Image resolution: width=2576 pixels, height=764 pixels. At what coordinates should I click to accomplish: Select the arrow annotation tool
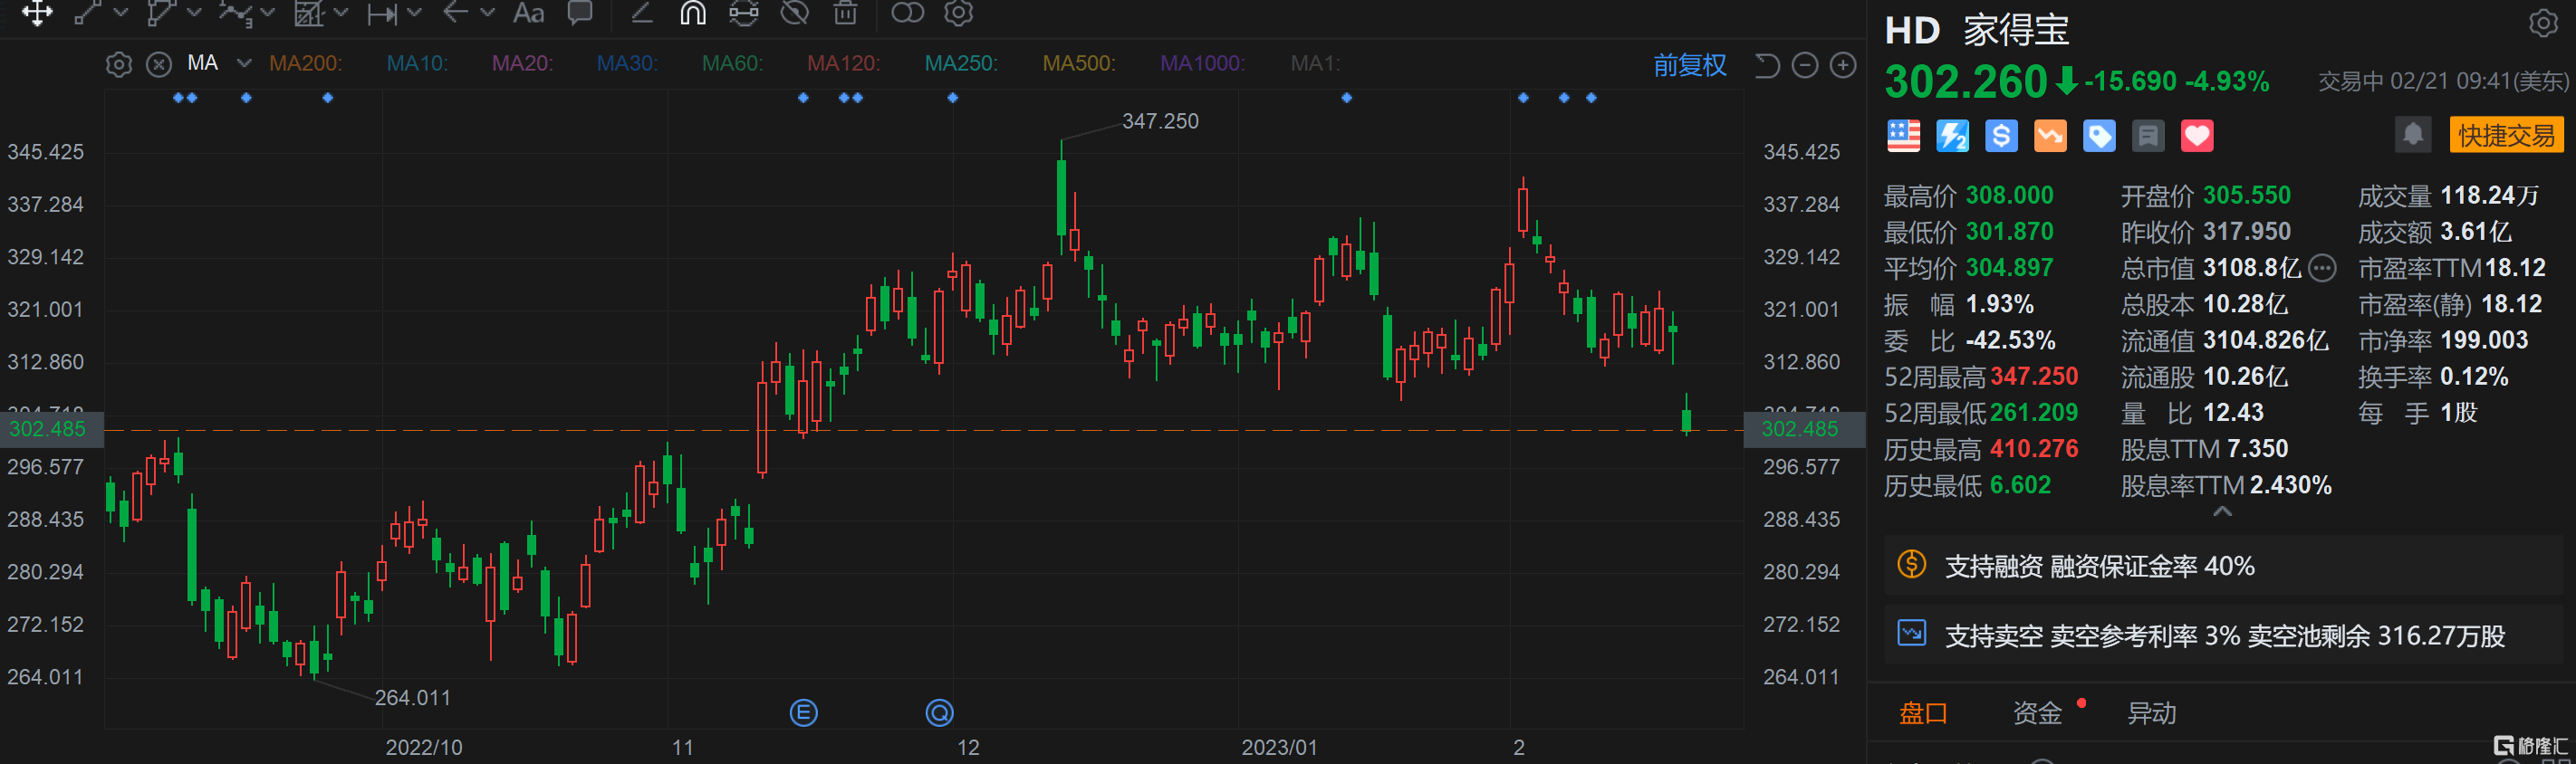coord(456,13)
